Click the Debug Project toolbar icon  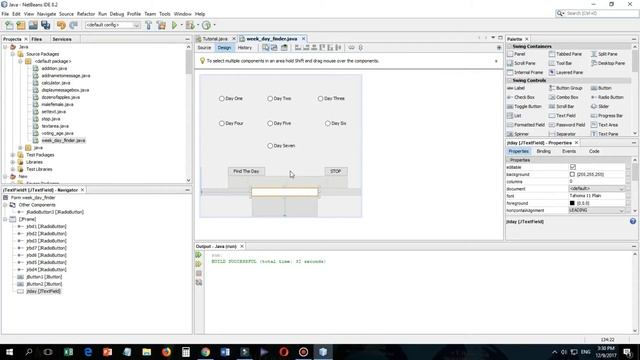(x=190, y=25)
